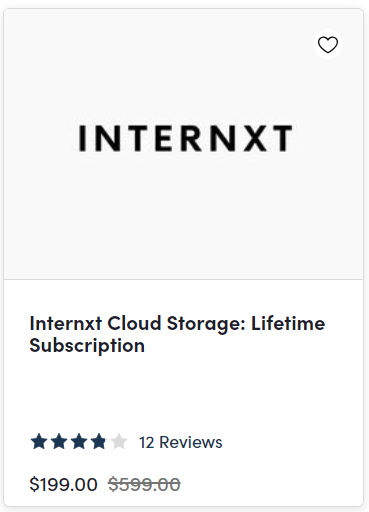
Task: Click the fifth gray empty rating star
Action: click(119, 442)
